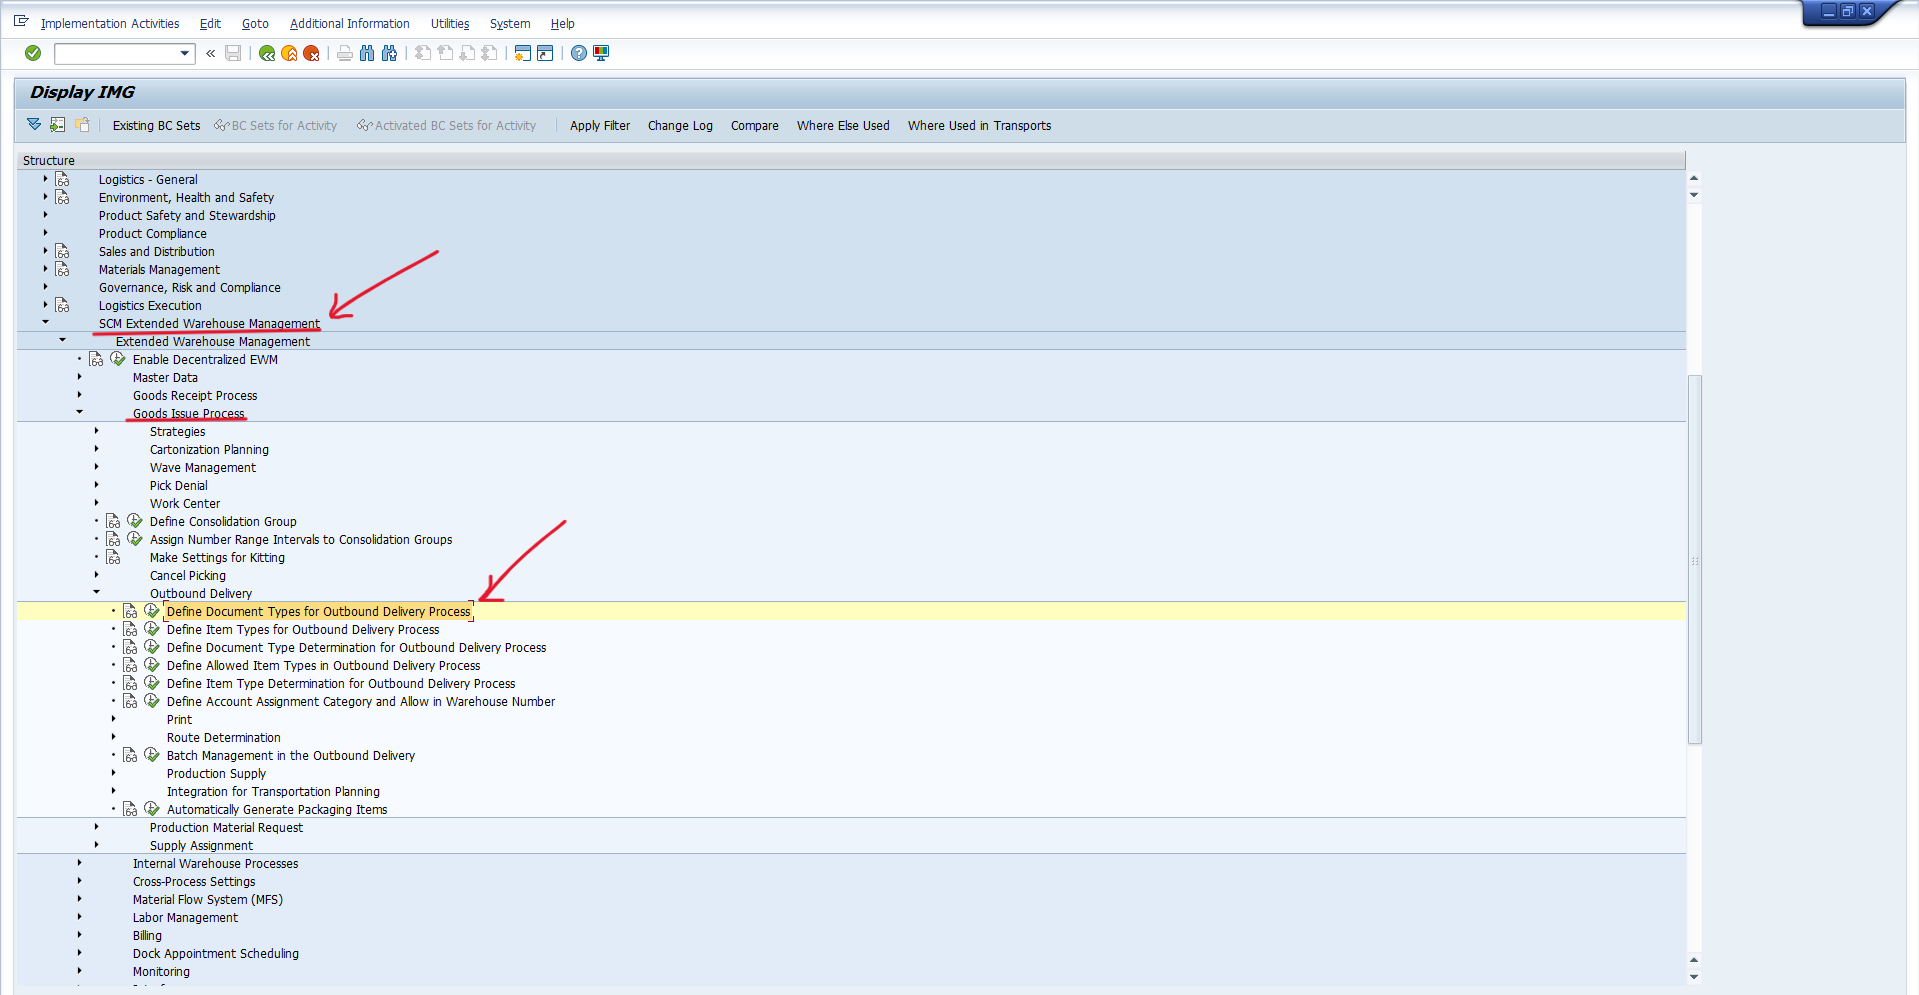Open IMG documentation icon for Sales and Distribution
This screenshot has height=995, width=1919.
point(62,251)
